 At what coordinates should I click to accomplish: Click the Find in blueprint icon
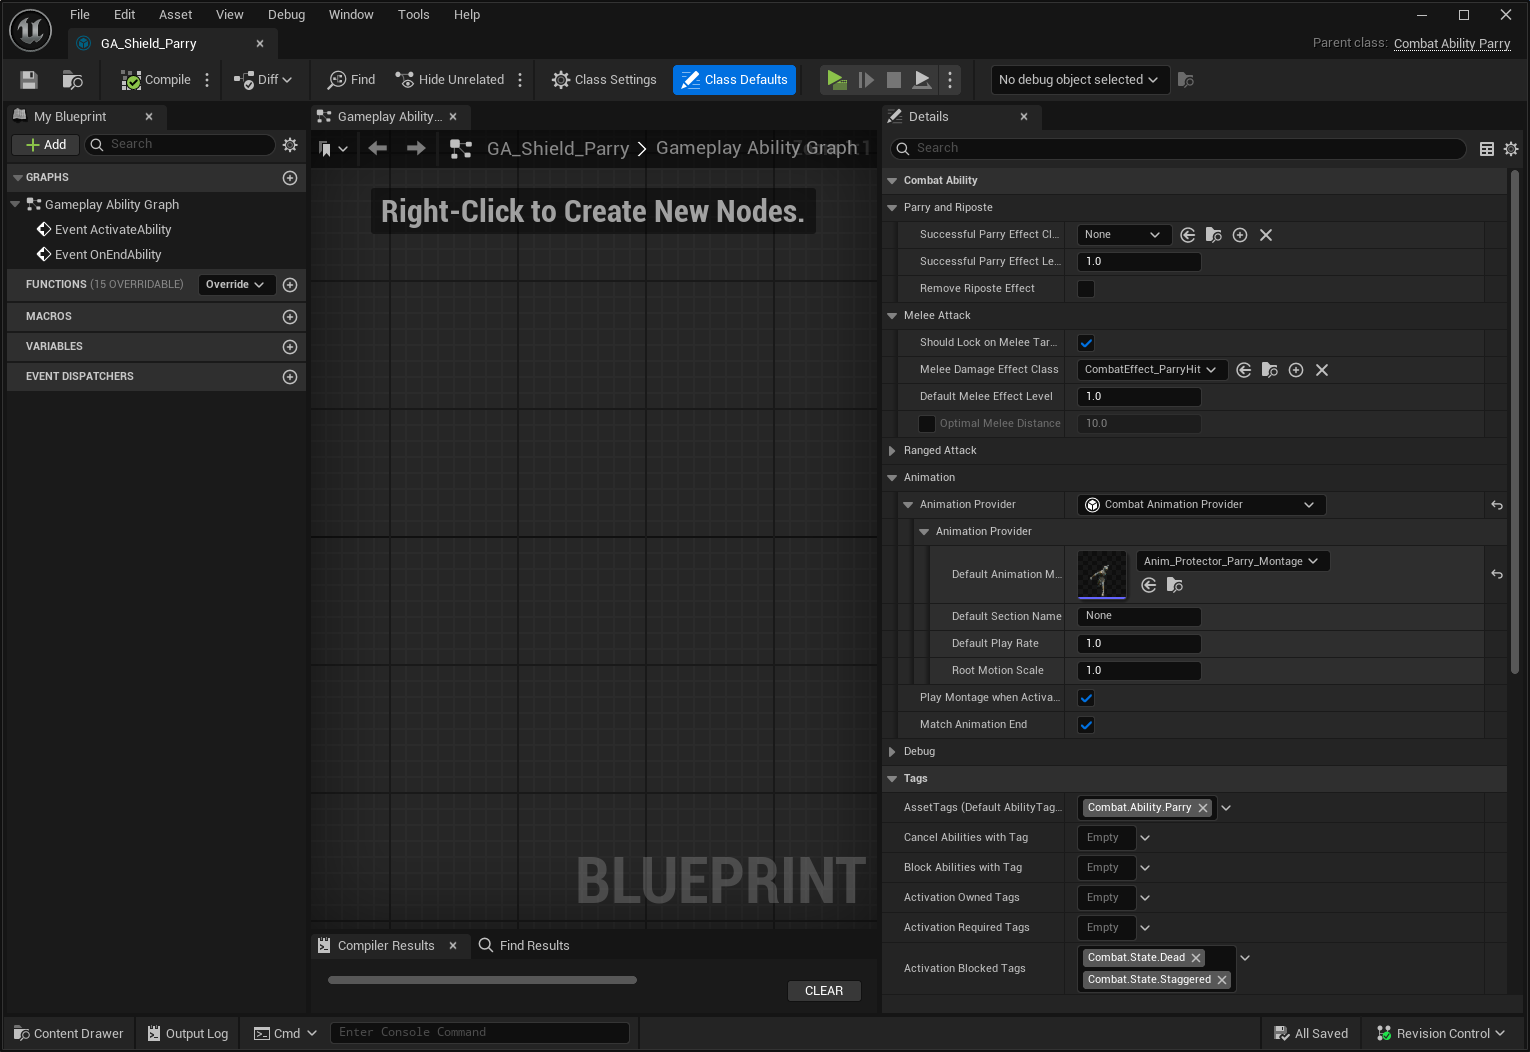[x=351, y=80]
